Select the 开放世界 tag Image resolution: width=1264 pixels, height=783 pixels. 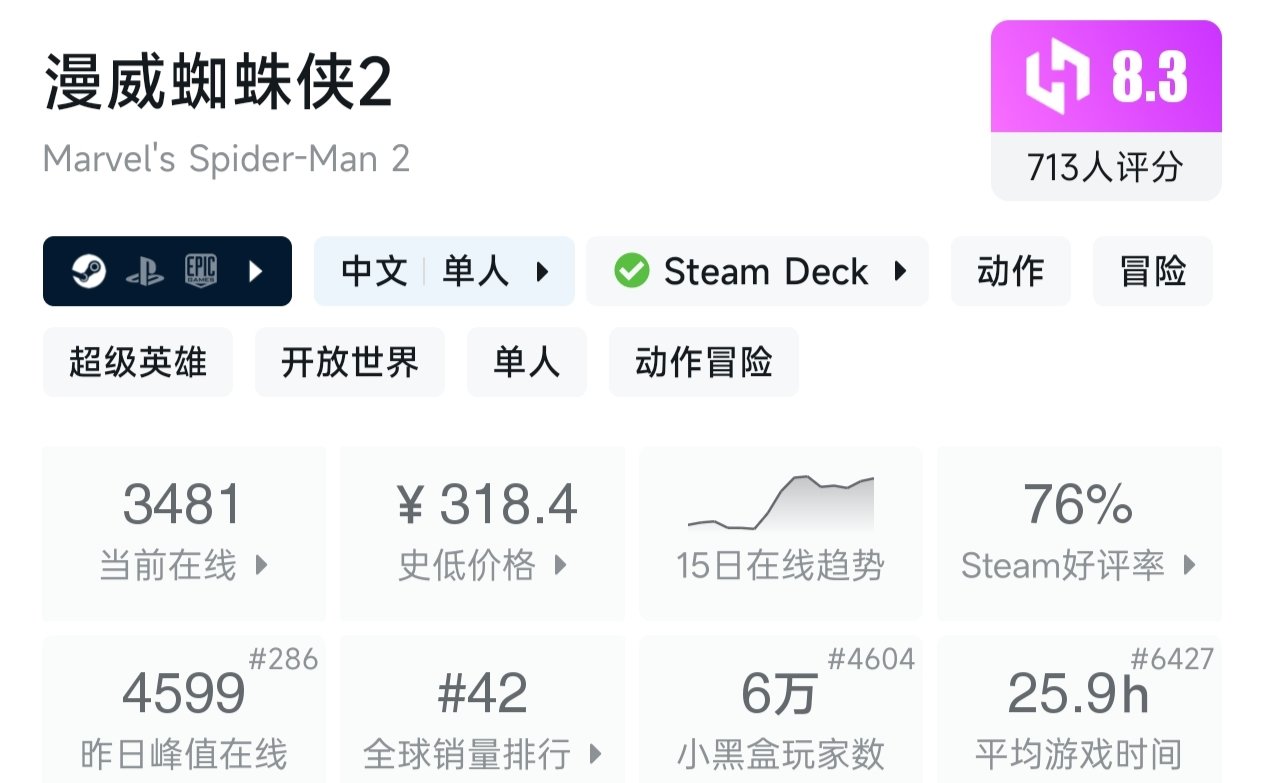pos(350,362)
